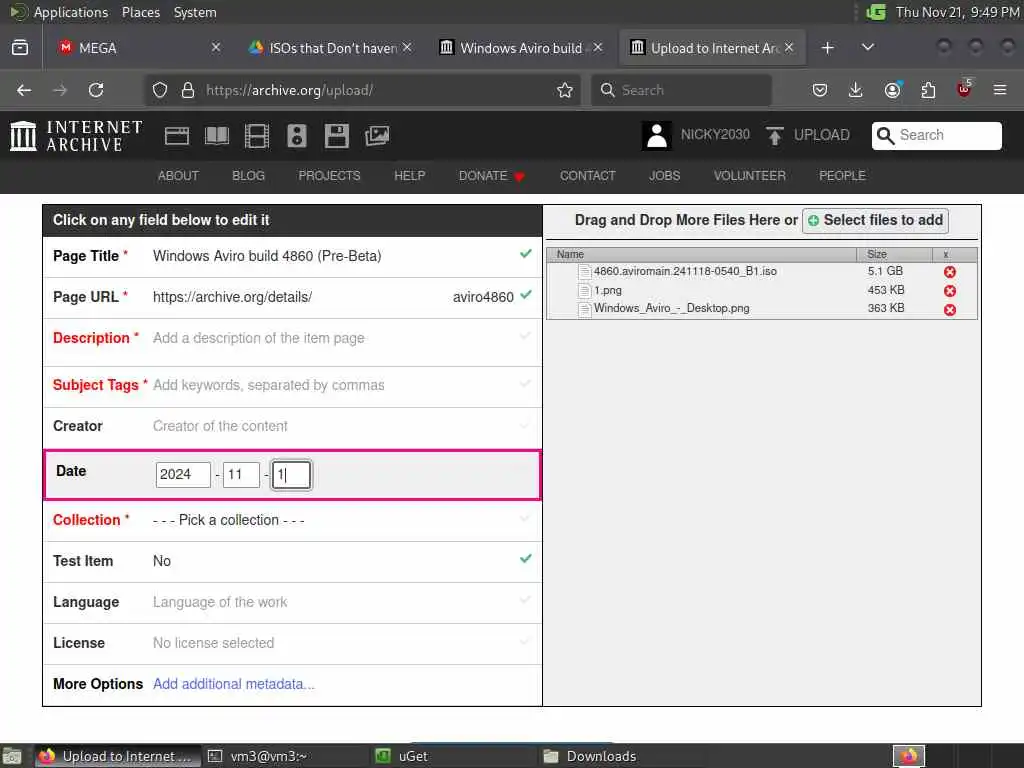The width and height of the screenshot is (1024, 768).
Task: Open the BLOG navigation link
Action: point(248,176)
